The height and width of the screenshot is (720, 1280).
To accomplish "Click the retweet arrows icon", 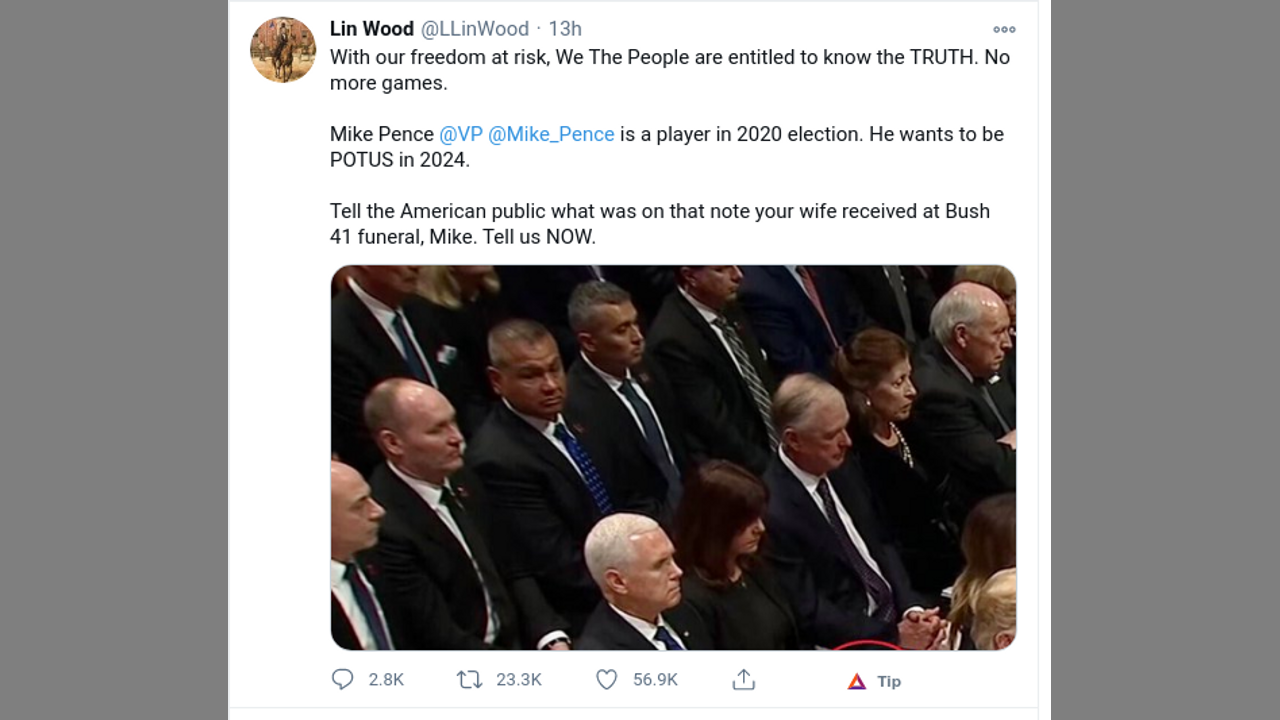I will point(469,680).
